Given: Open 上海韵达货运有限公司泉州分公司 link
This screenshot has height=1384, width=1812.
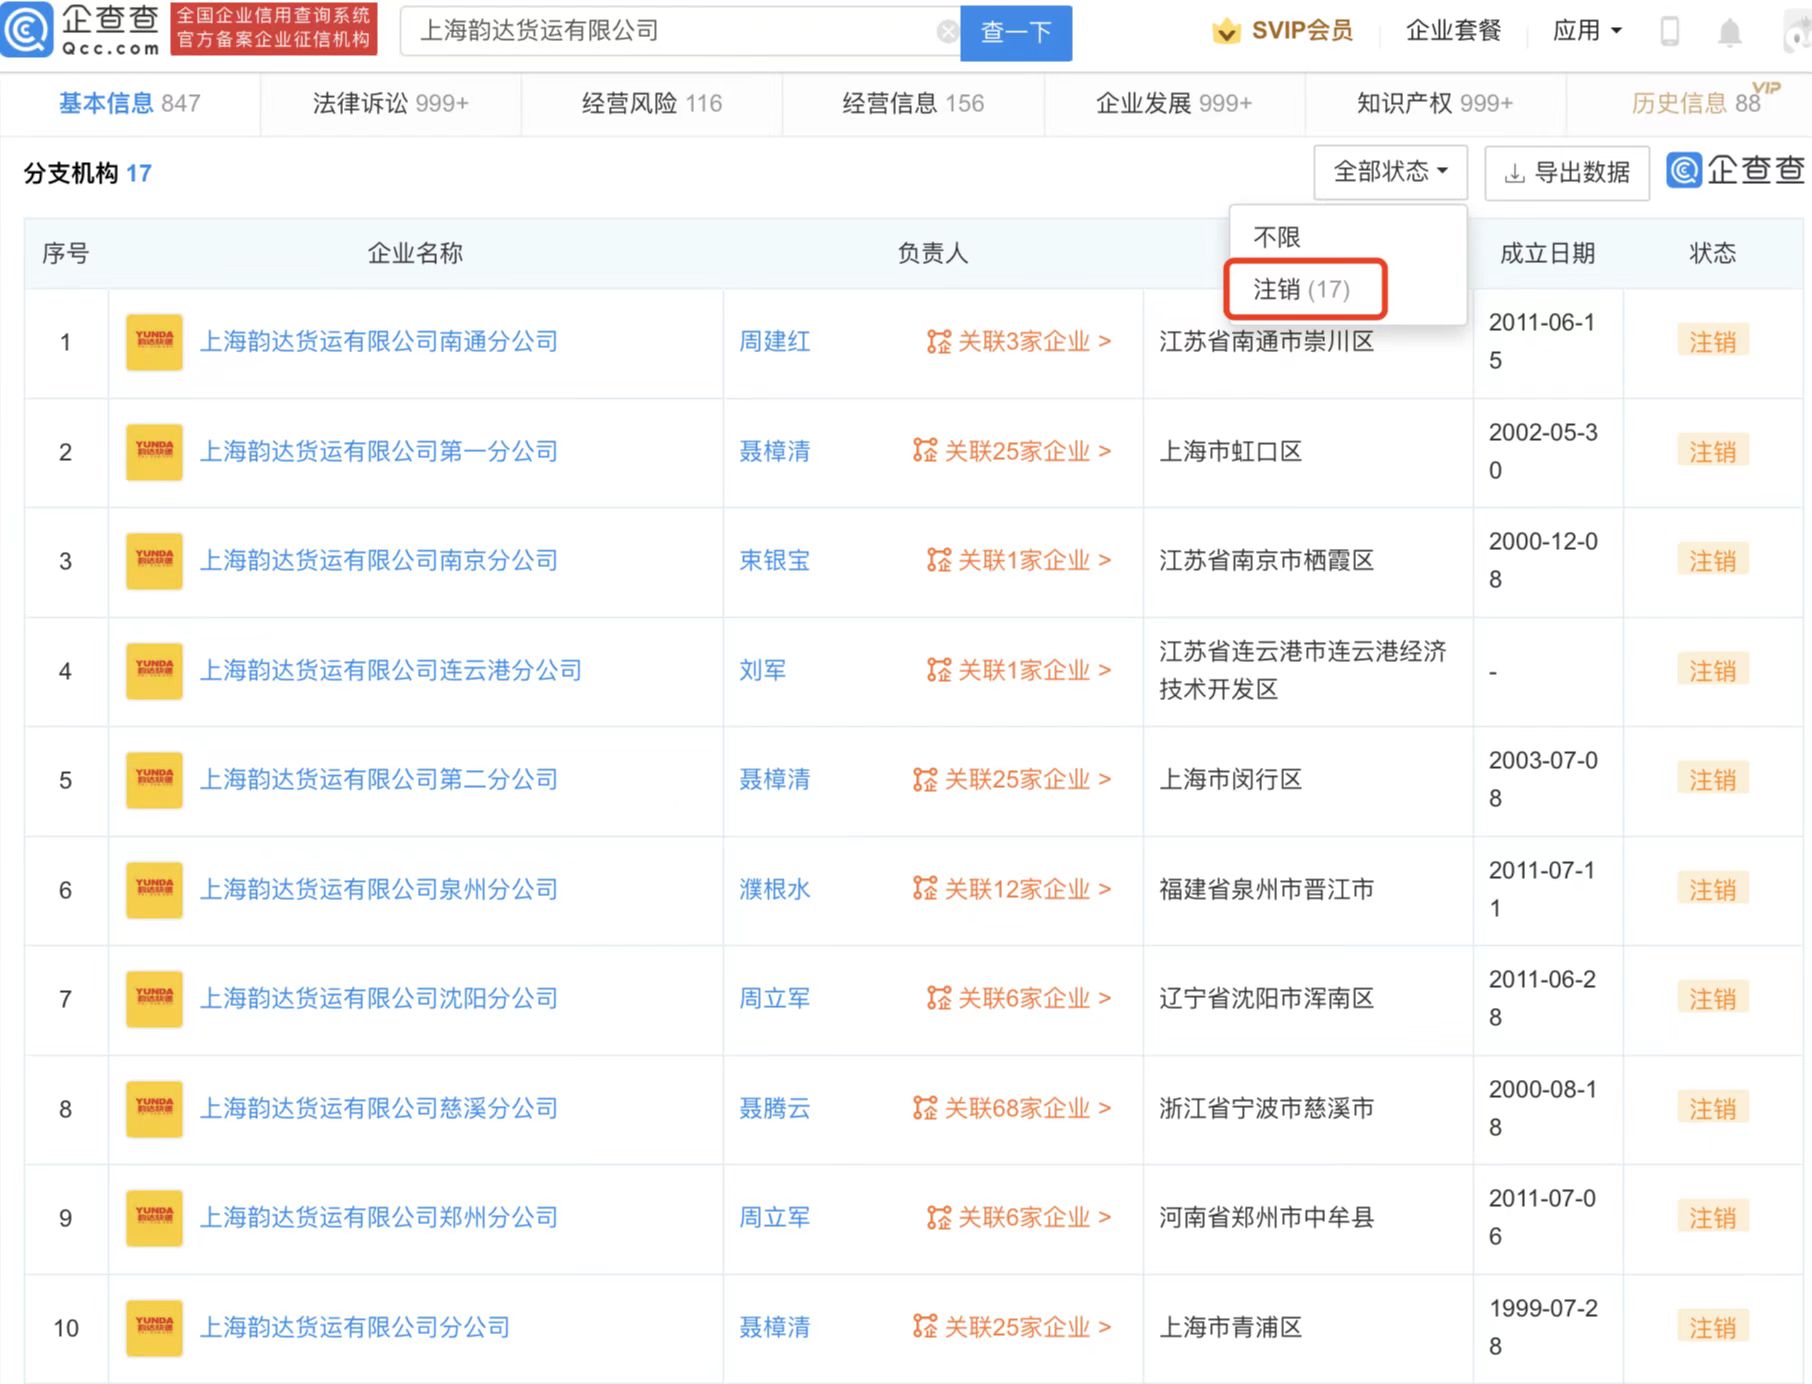Looking at the screenshot, I should pos(379,890).
